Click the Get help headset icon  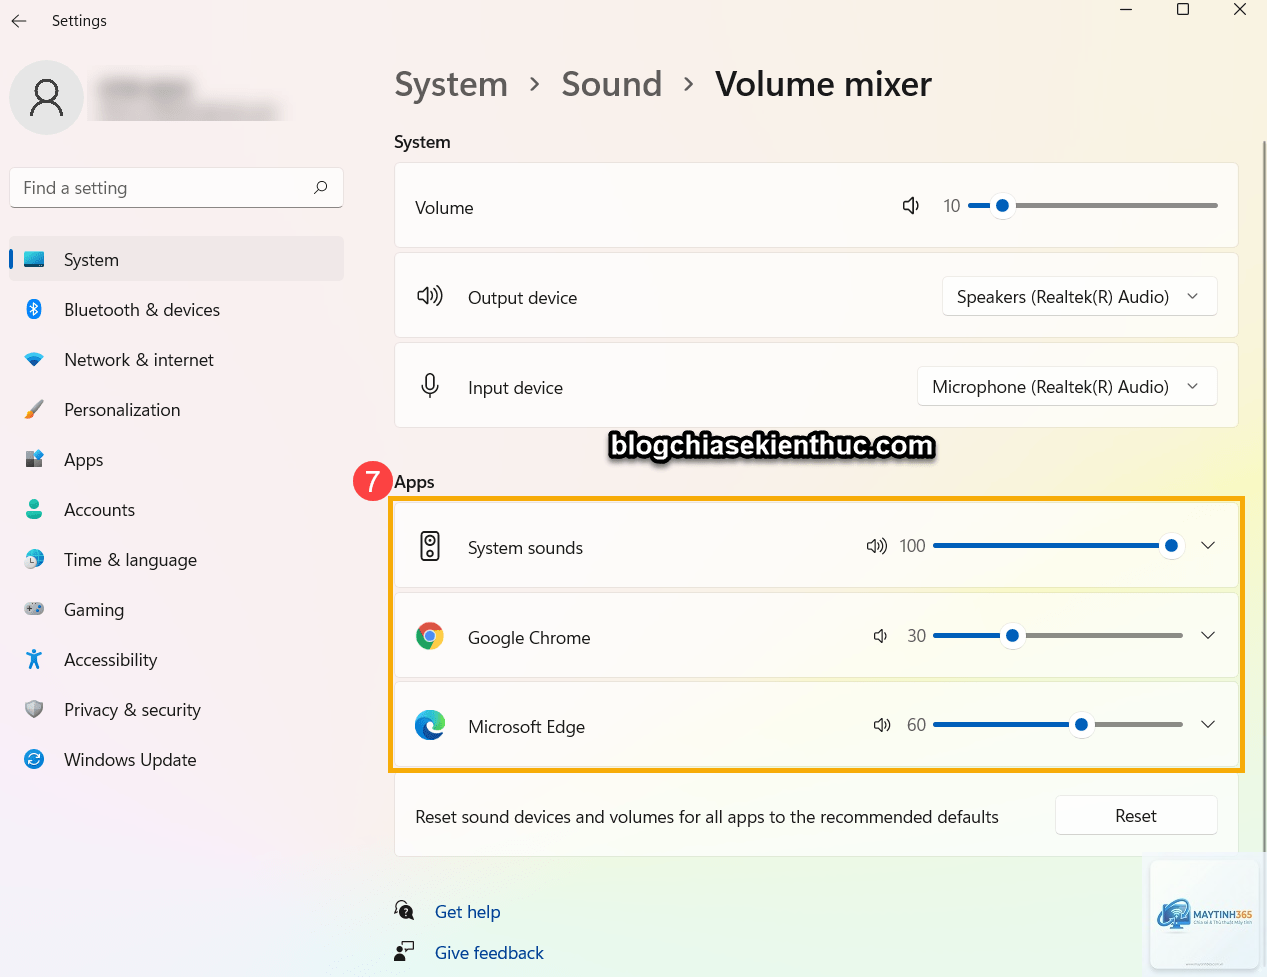click(x=404, y=910)
